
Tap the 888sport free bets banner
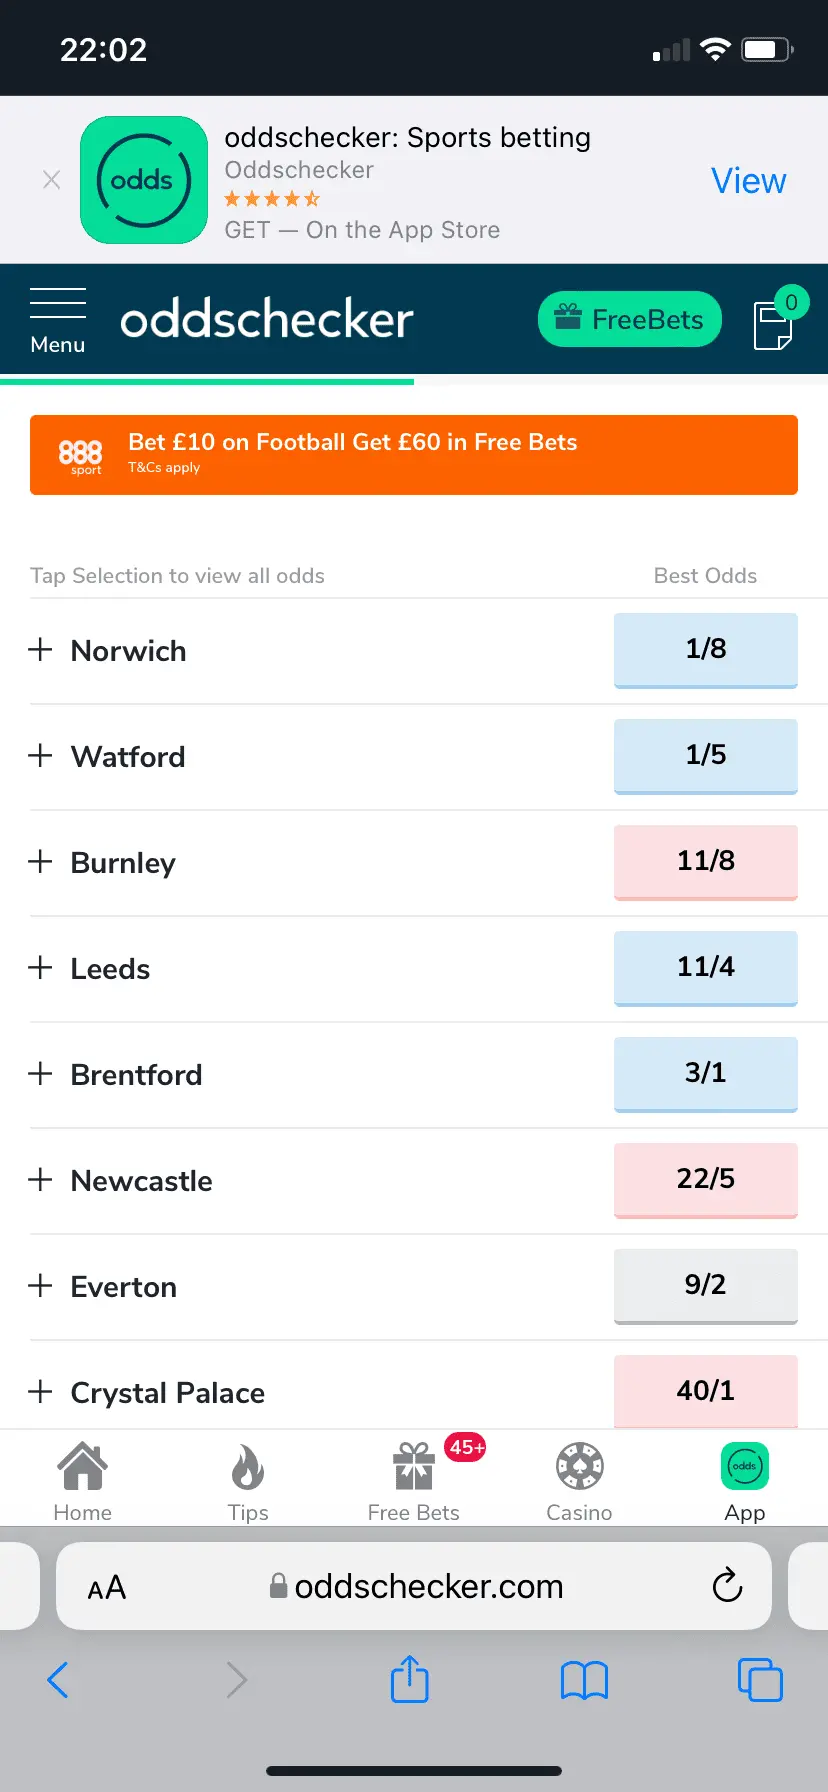[x=414, y=455]
